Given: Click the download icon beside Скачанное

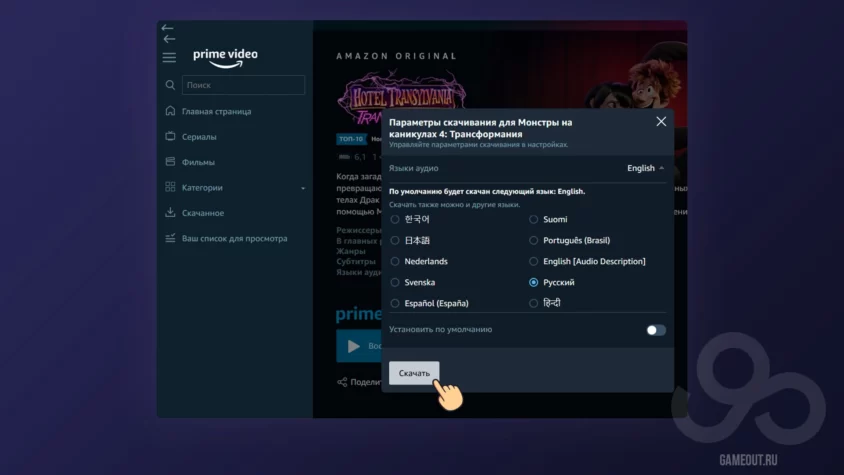Looking at the screenshot, I should (x=170, y=212).
